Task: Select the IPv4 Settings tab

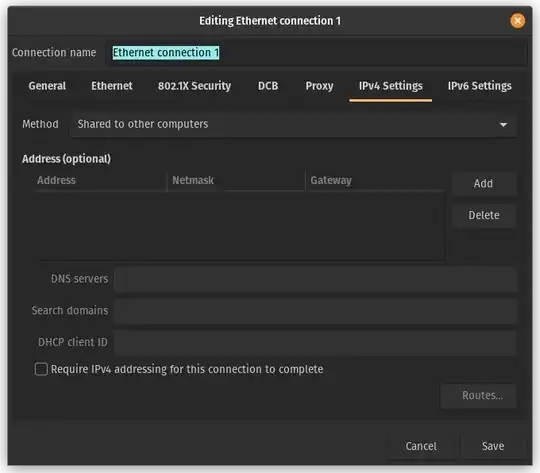Action: pyautogui.click(x=391, y=86)
